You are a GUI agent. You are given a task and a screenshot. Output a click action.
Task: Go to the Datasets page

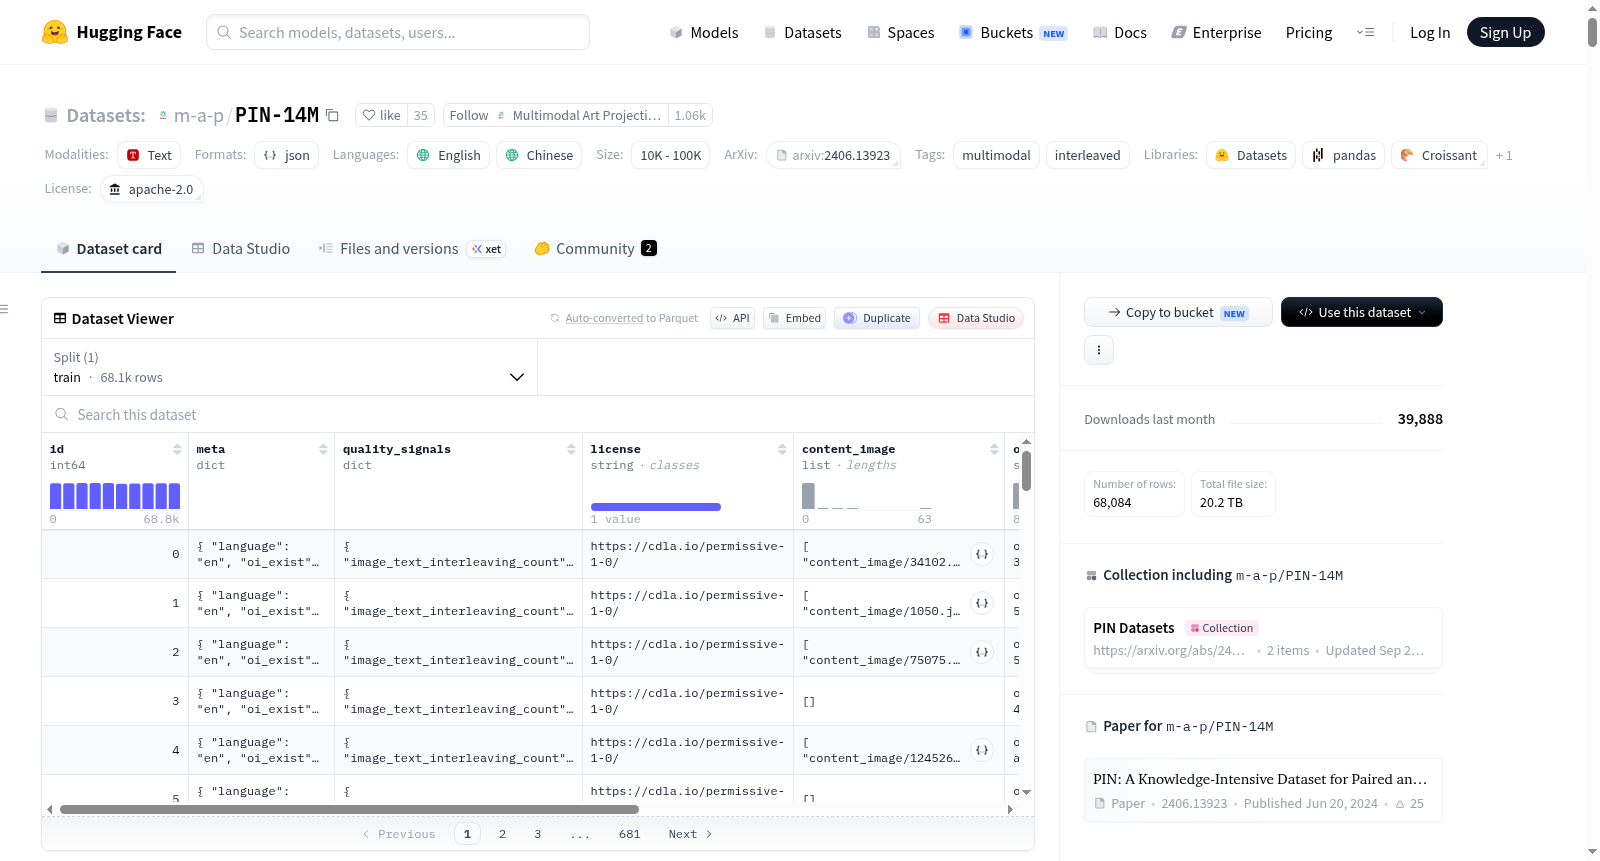coord(803,33)
